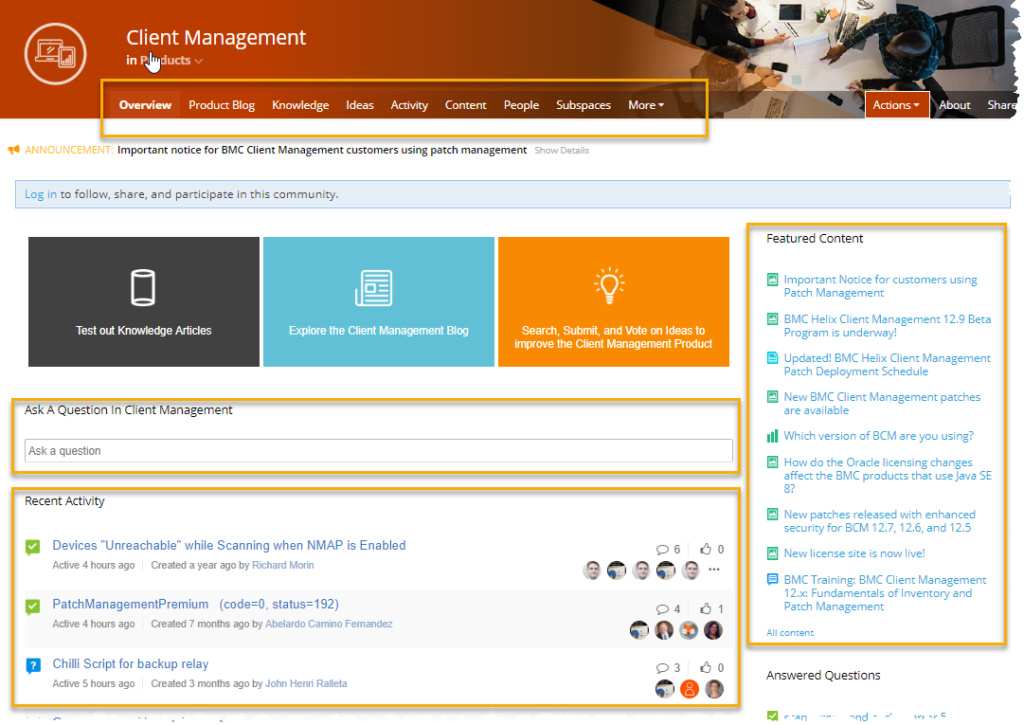Viewport: 1024px width, 725px height.
Task: Click the database icon on Knowledge Articles tile
Action: pyautogui.click(x=144, y=288)
